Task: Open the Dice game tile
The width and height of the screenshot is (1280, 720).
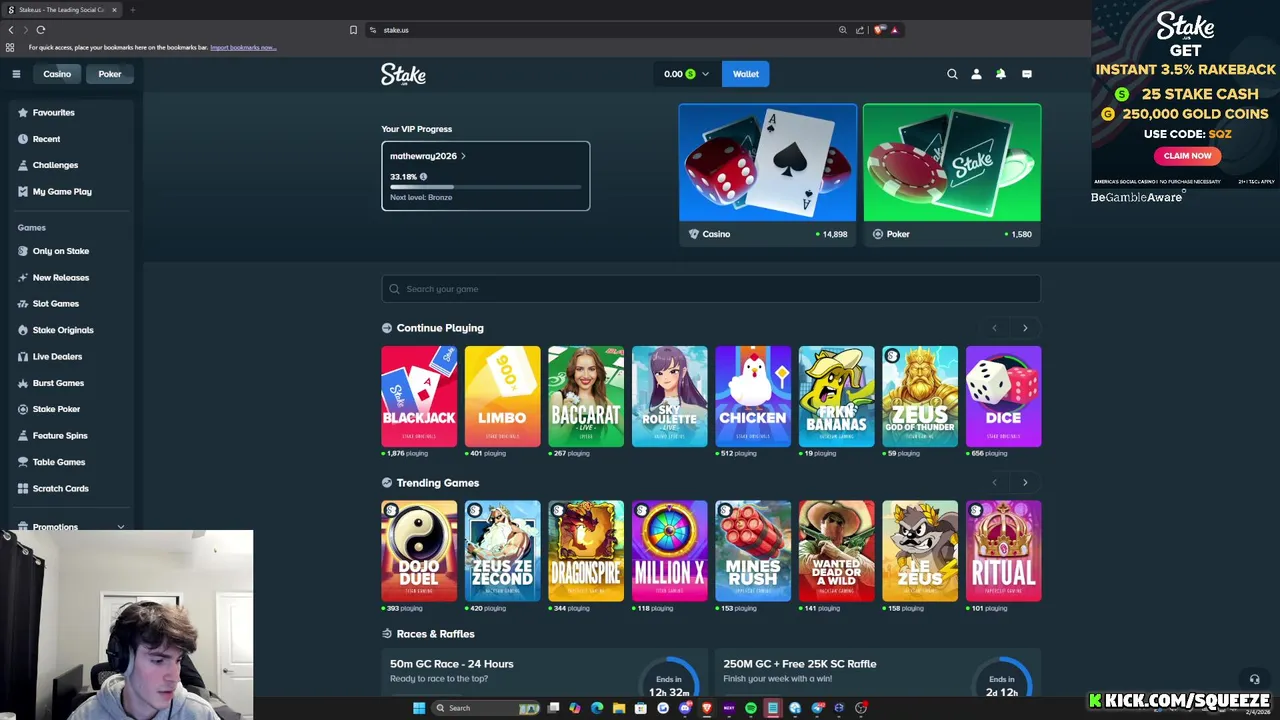Action: click(x=1003, y=396)
